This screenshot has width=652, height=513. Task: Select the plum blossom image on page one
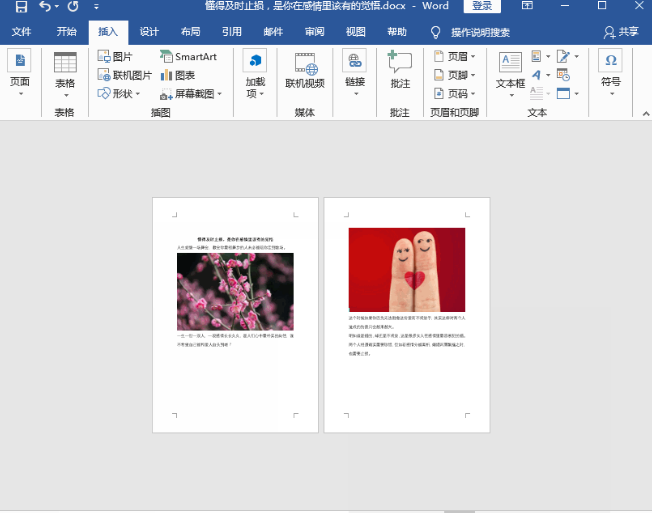pos(235,291)
